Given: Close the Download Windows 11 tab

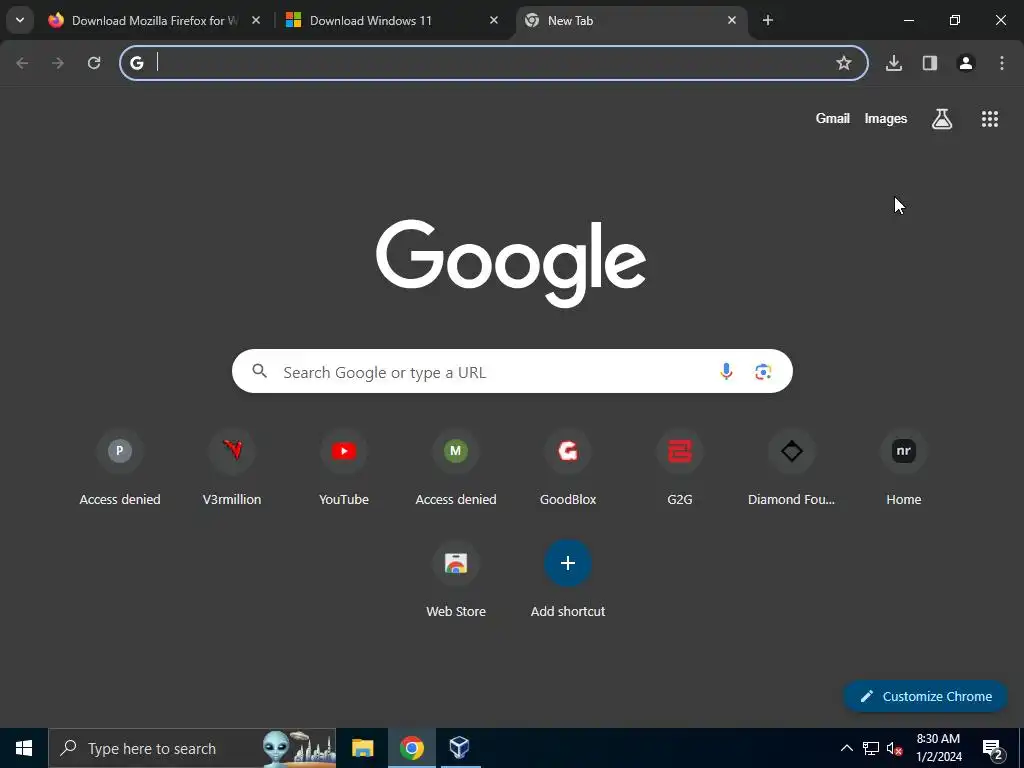Looking at the screenshot, I should click(x=494, y=20).
